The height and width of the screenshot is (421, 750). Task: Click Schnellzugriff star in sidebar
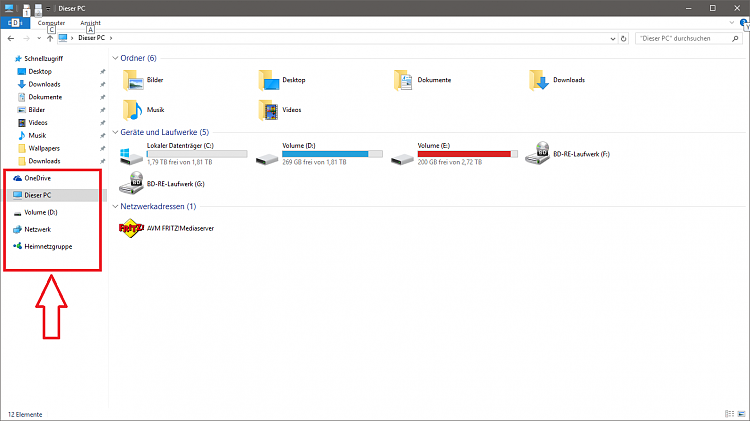click(18, 58)
